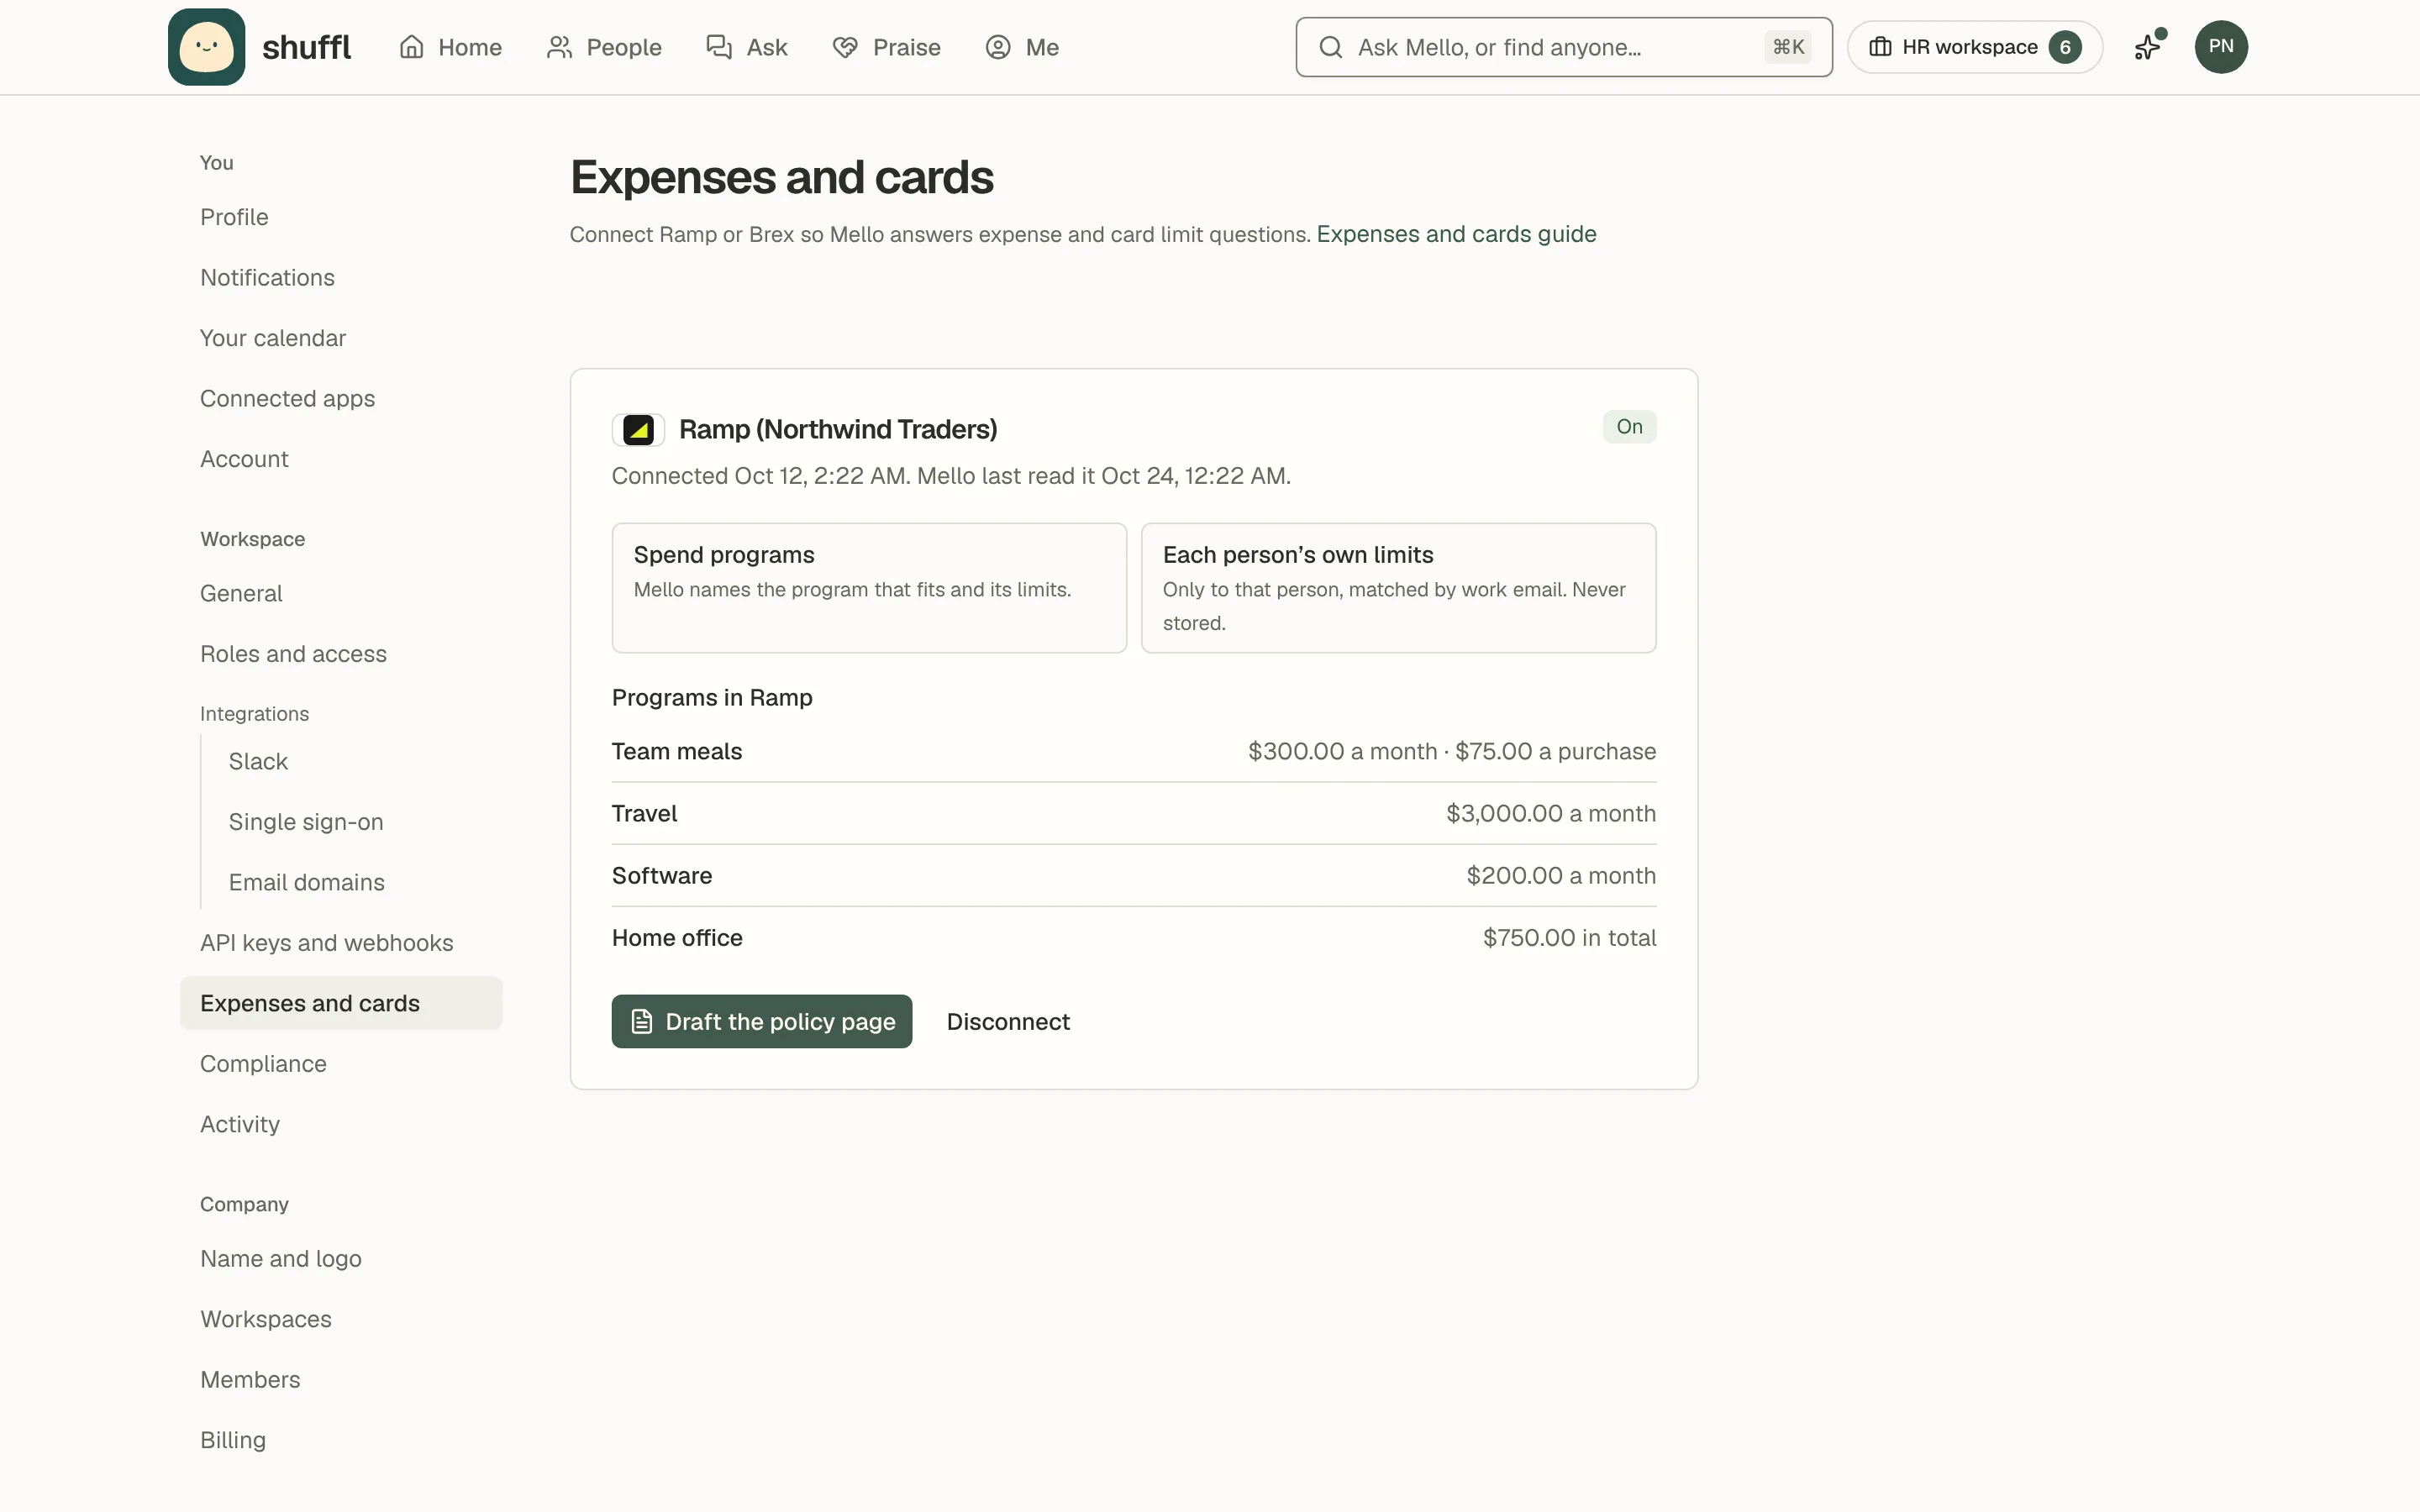
Task: Open the Home nav item
Action: [x=450, y=47]
